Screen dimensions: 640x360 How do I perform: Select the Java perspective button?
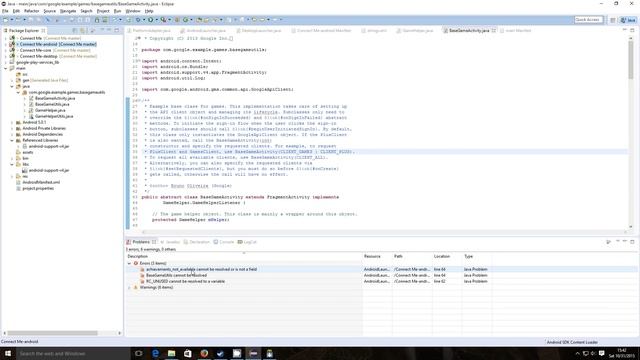click(628, 20)
